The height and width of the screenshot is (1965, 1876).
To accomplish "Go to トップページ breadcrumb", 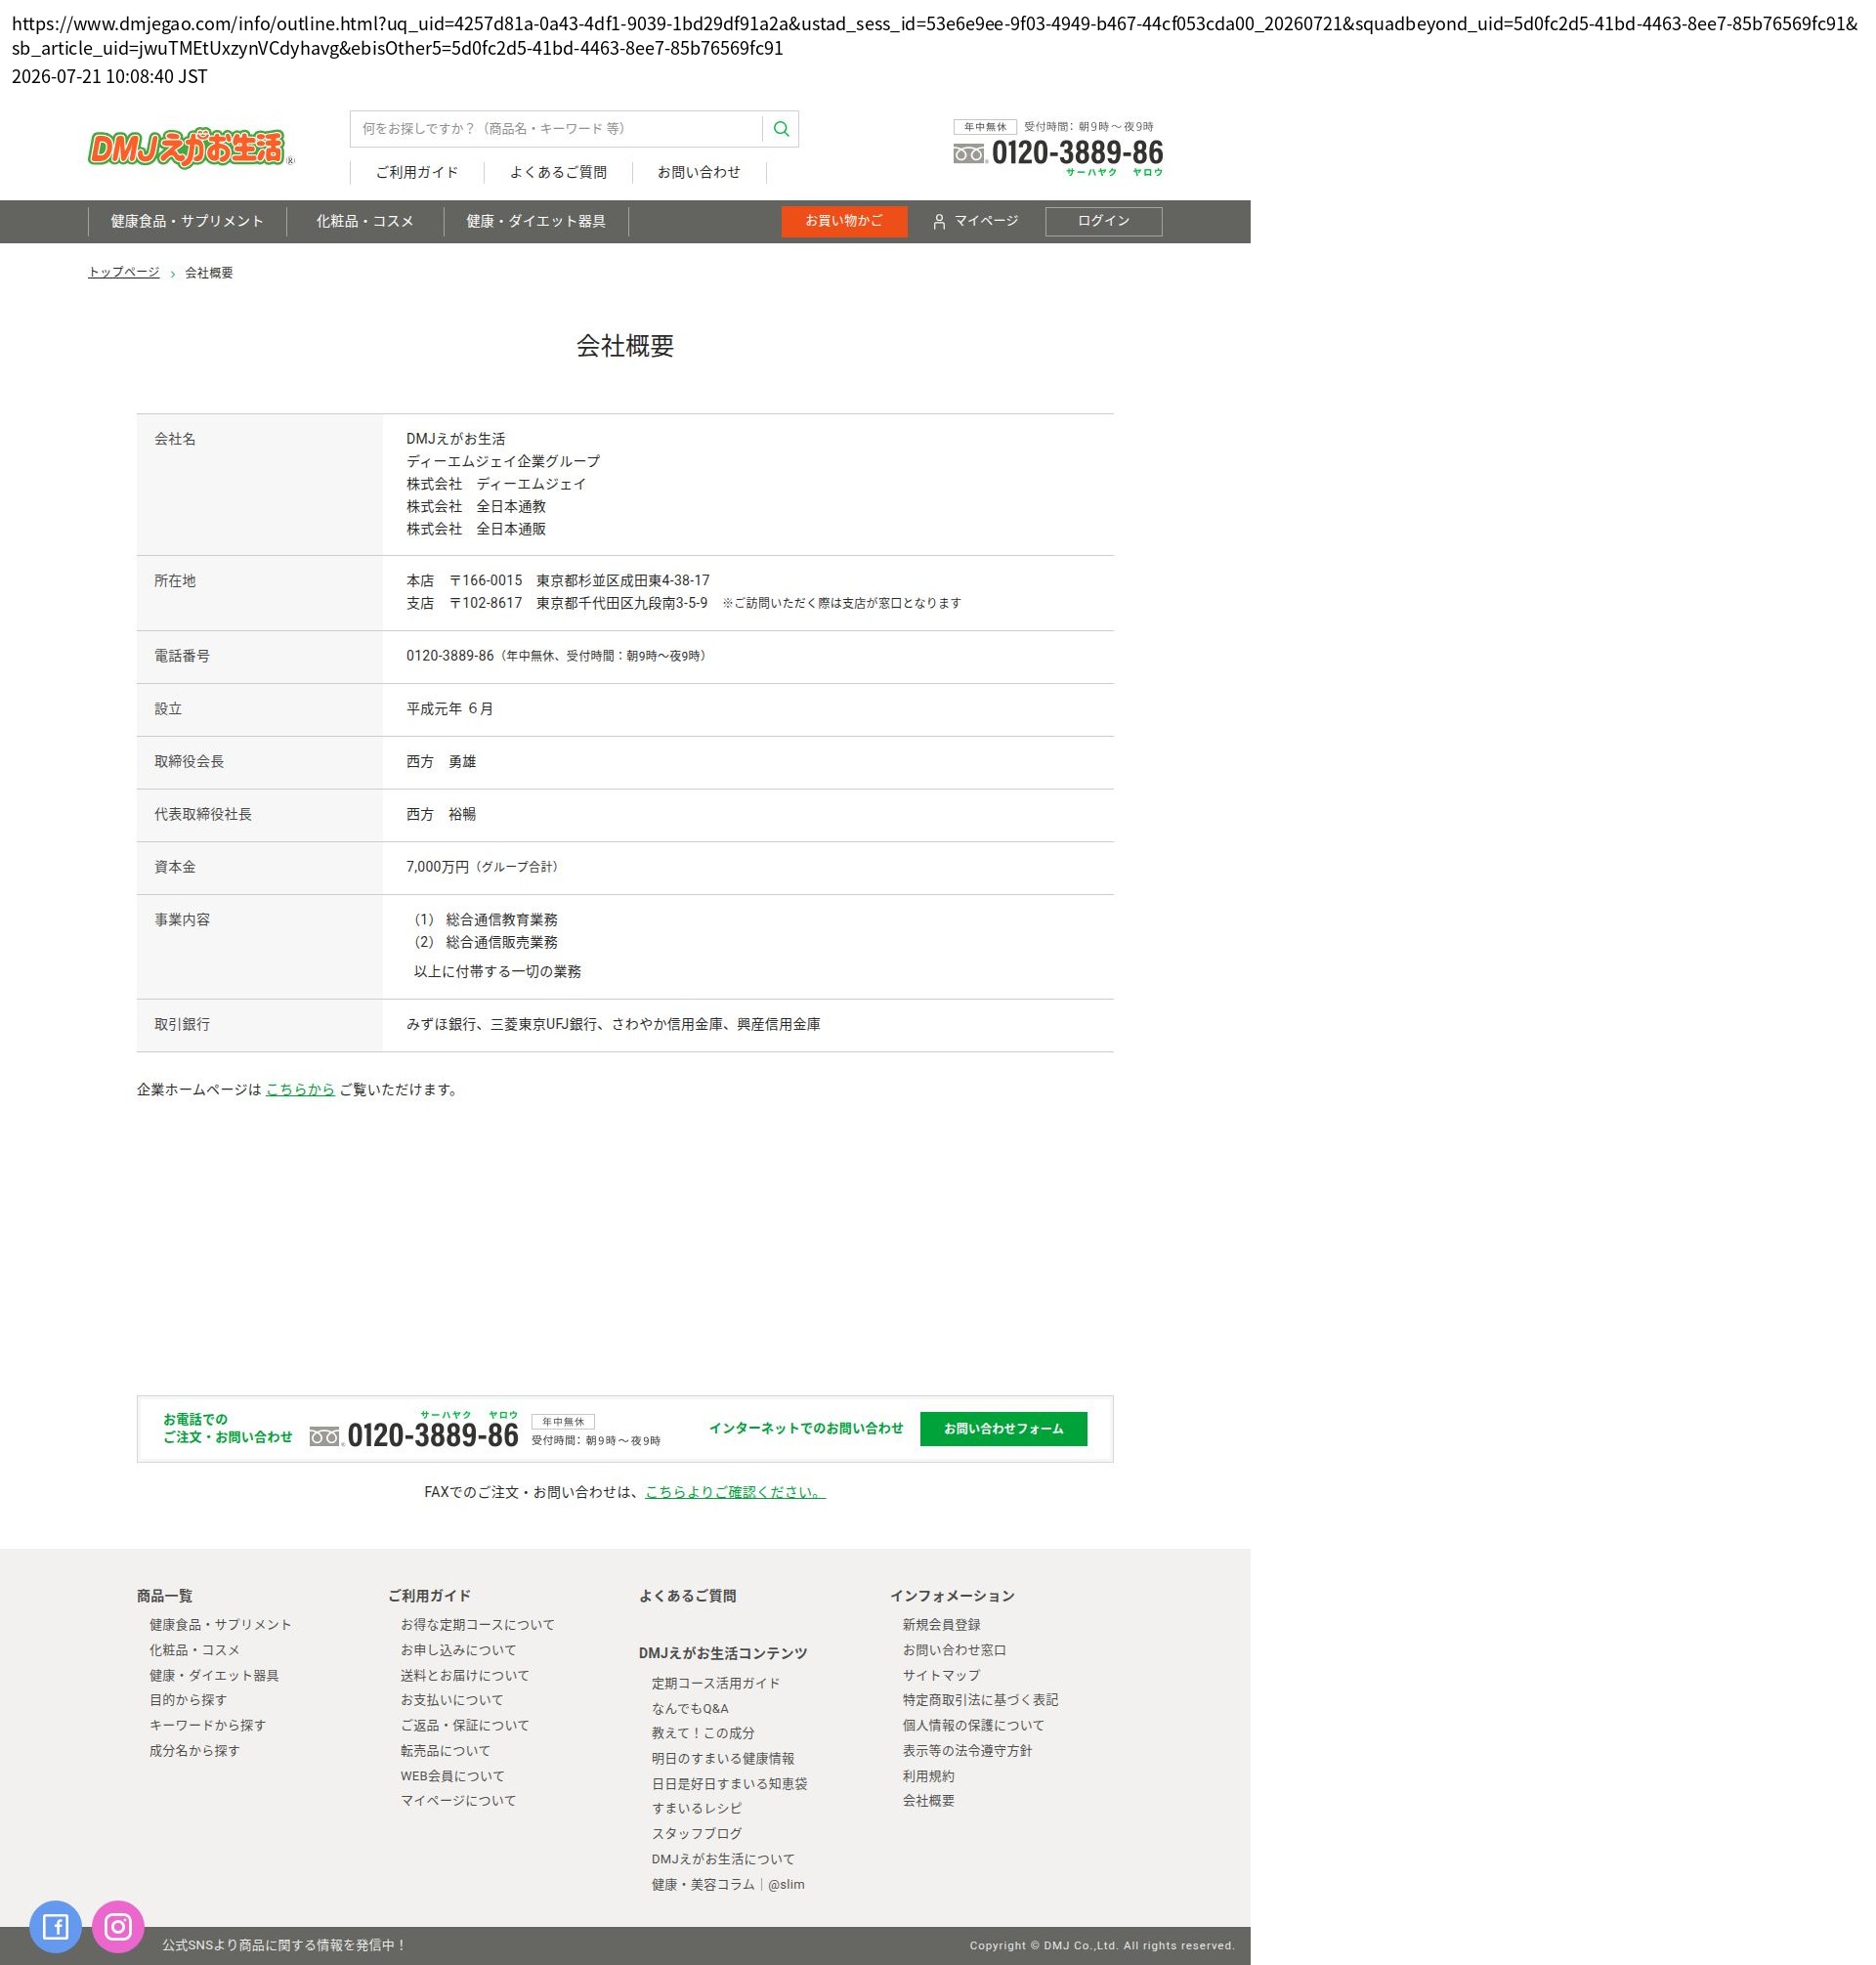I will coord(124,272).
